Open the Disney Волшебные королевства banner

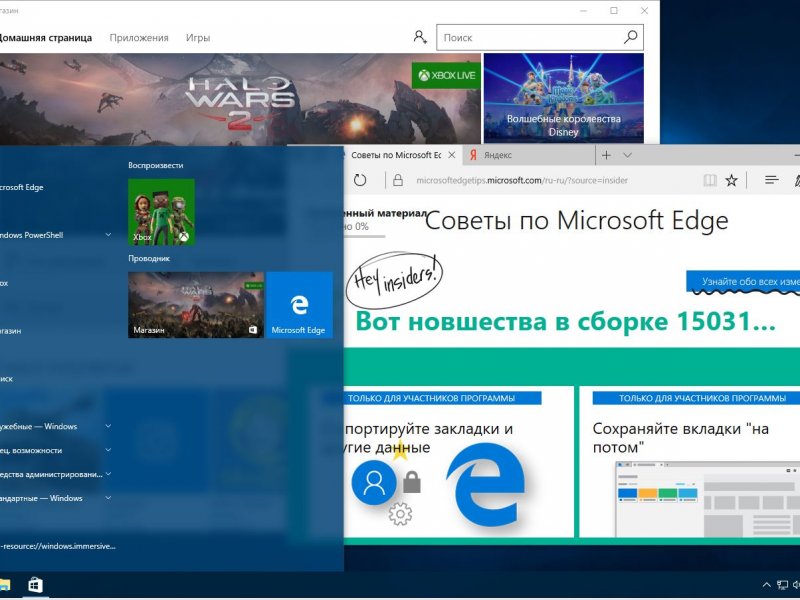click(563, 98)
